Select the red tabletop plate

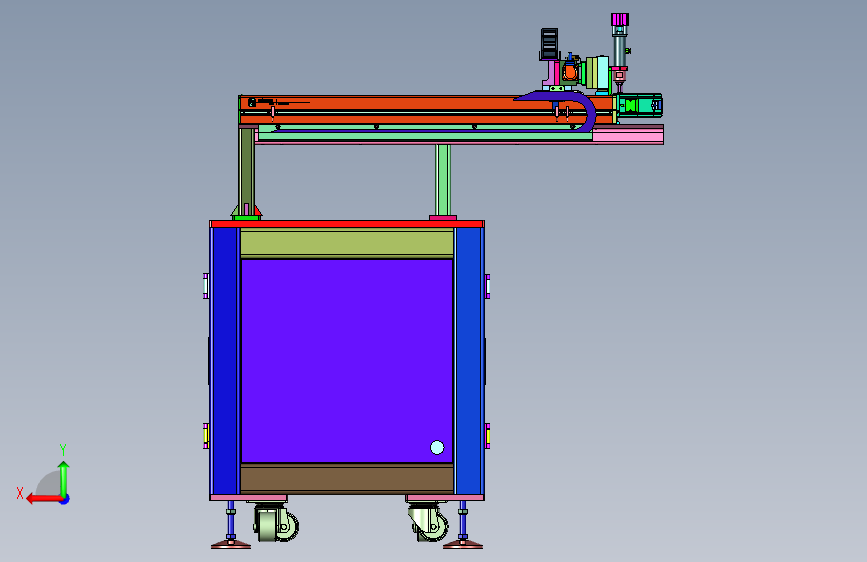(x=347, y=224)
